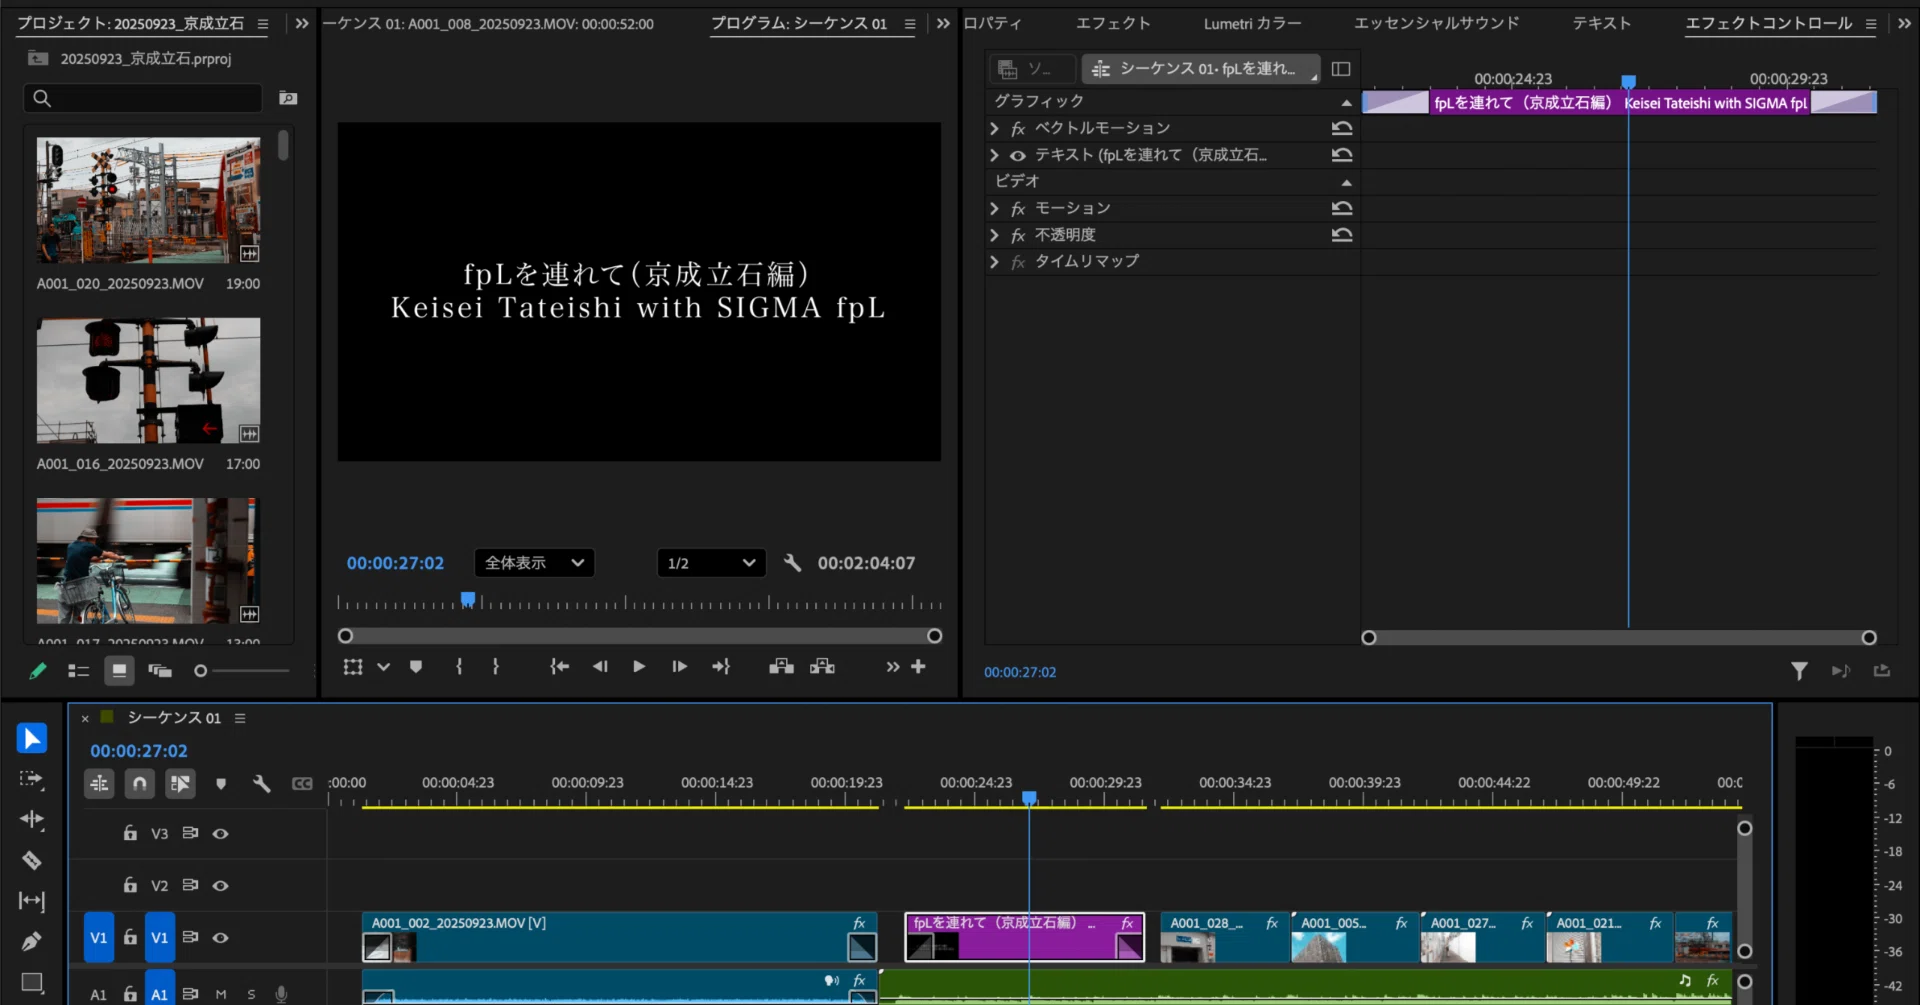Select the Selection tool arrow

(x=32, y=738)
